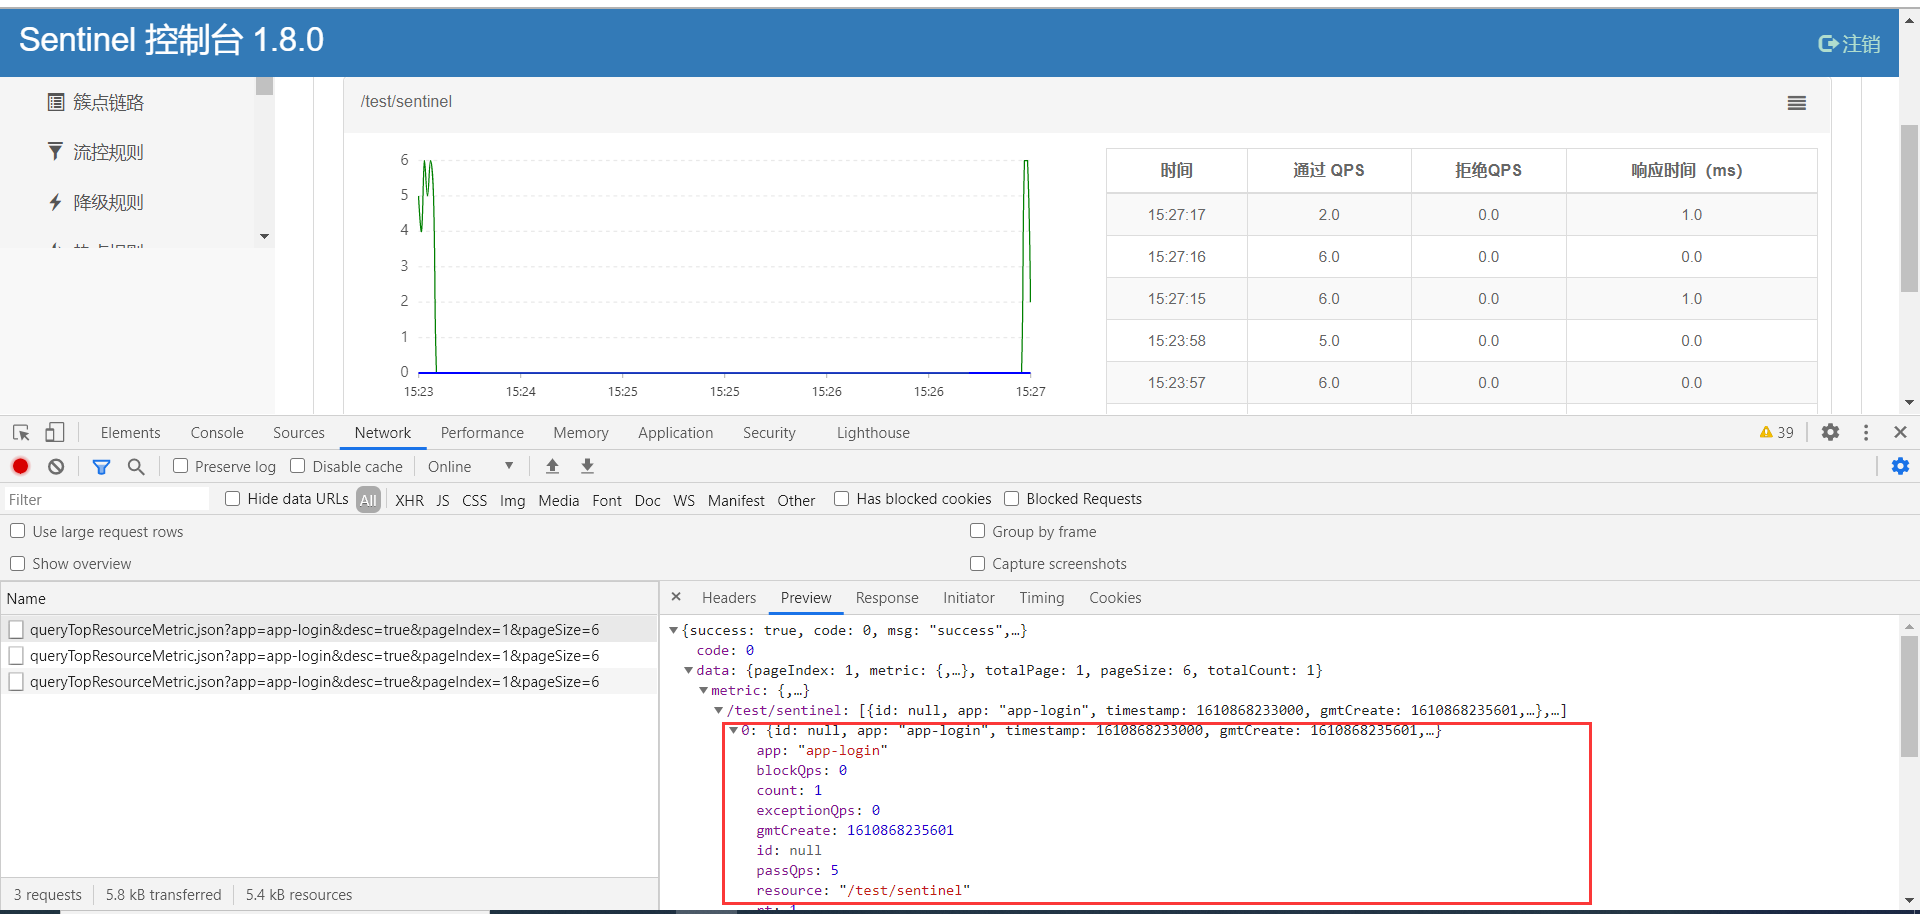Enable Group by frame checkbox
Viewport: 1920px width, 914px height.
tap(977, 531)
